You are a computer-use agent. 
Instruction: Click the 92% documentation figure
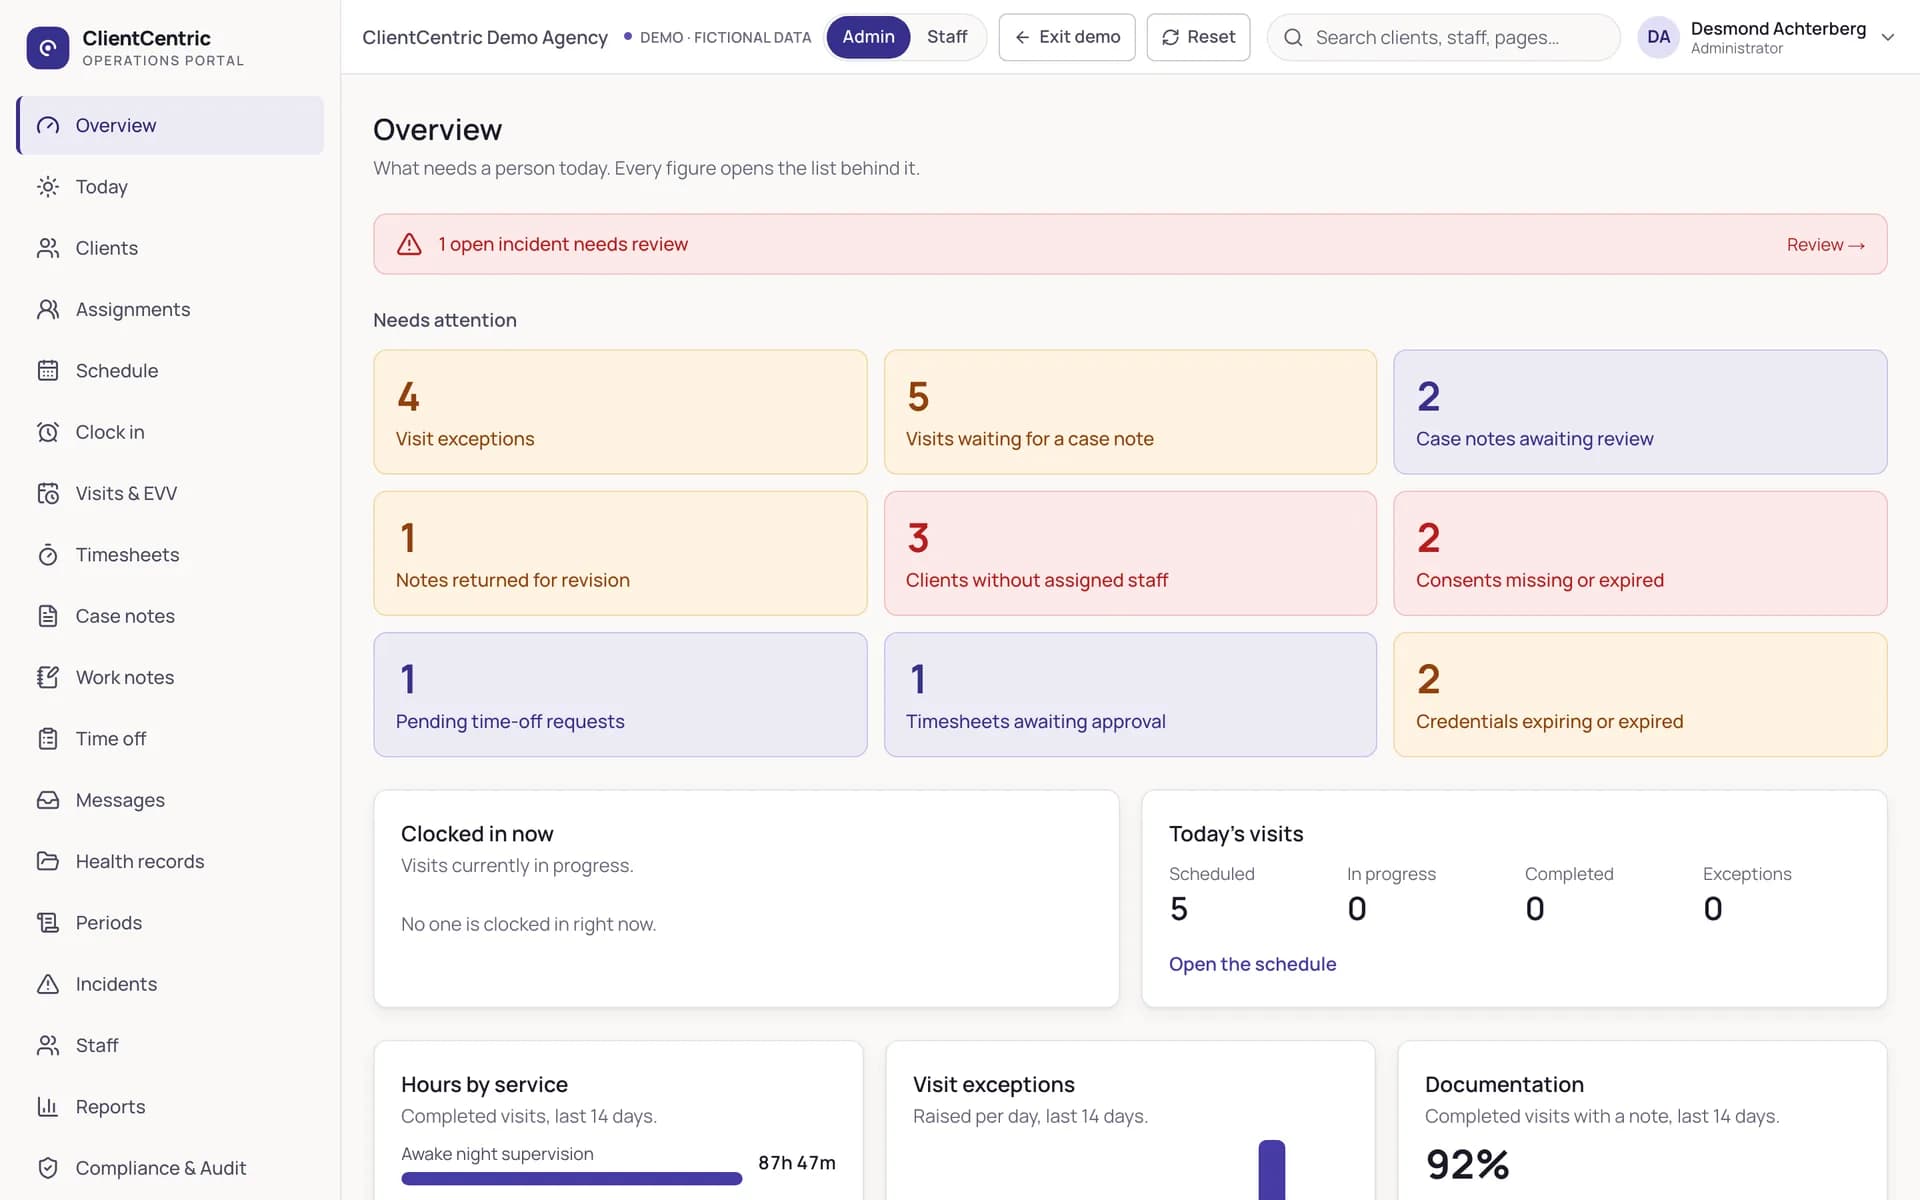pos(1467,1164)
